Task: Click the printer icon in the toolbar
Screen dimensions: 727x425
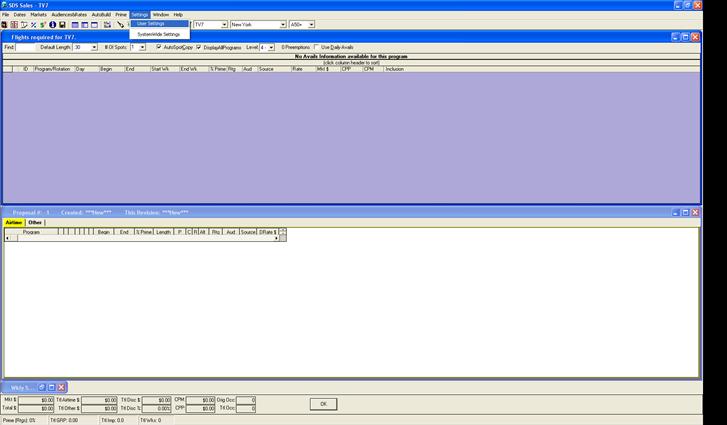Action: [107, 24]
